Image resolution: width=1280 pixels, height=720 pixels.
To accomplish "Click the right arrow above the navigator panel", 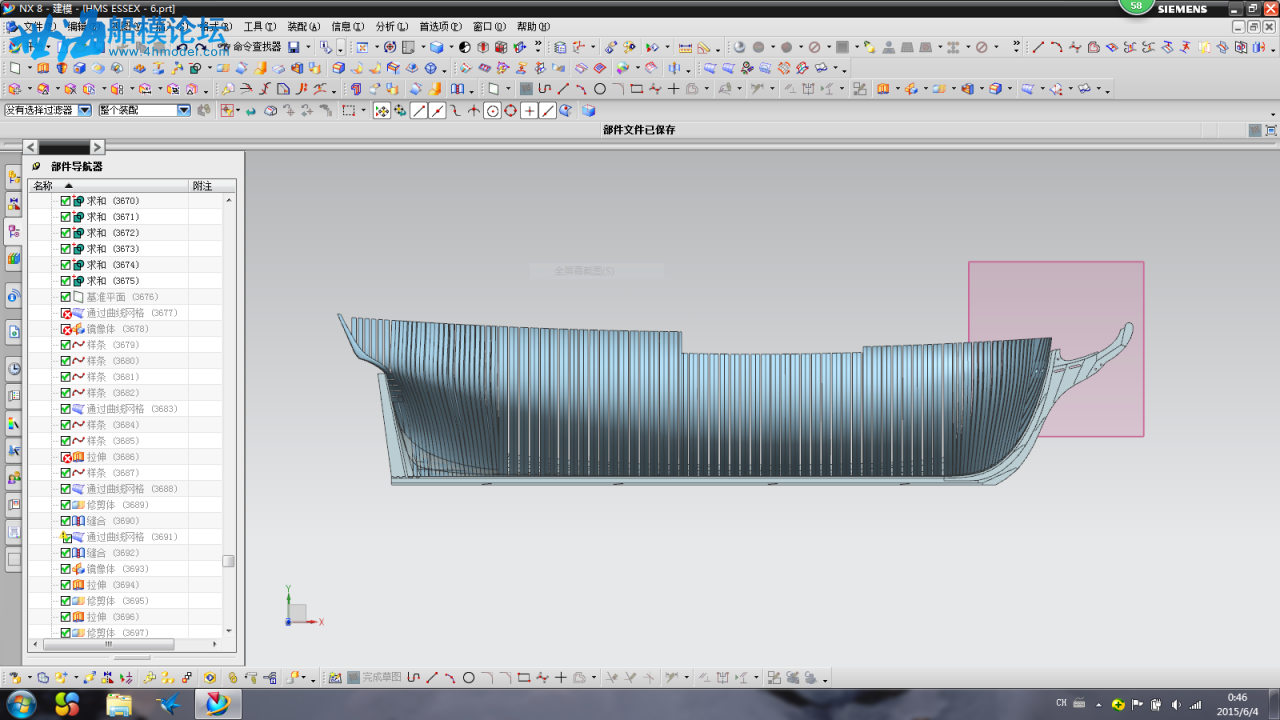I will (x=97, y=147).
